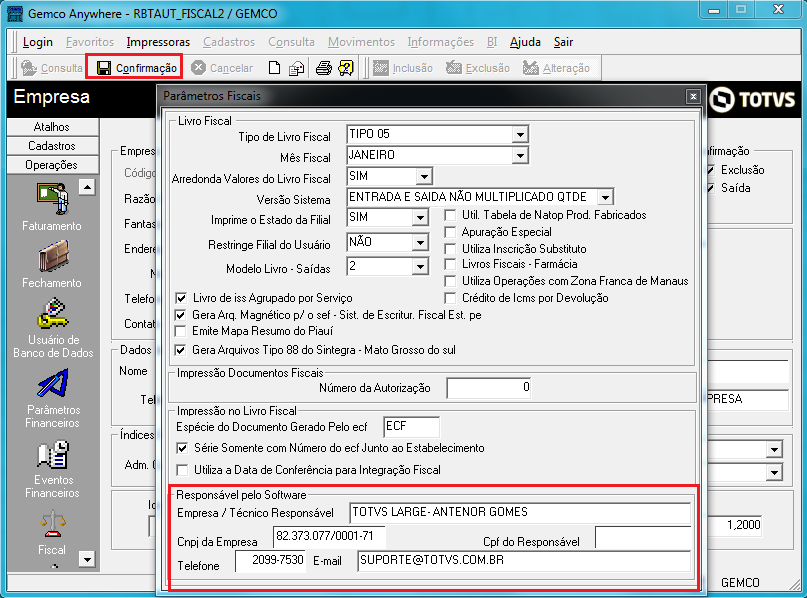Open the Fechamento briefcase icon
Image resolution: width=807 pixels, height=598 pixels.
point(52,257)
